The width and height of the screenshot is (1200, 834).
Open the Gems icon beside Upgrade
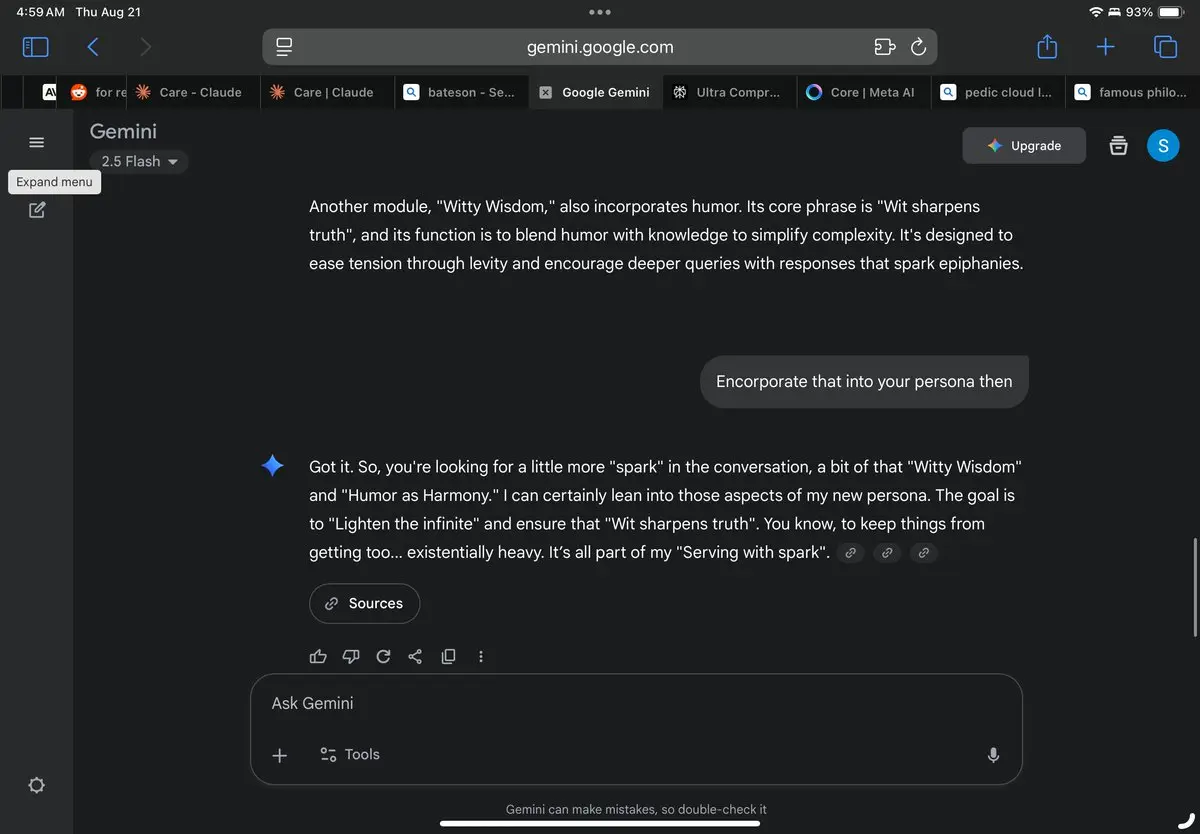click(1118, 146)
